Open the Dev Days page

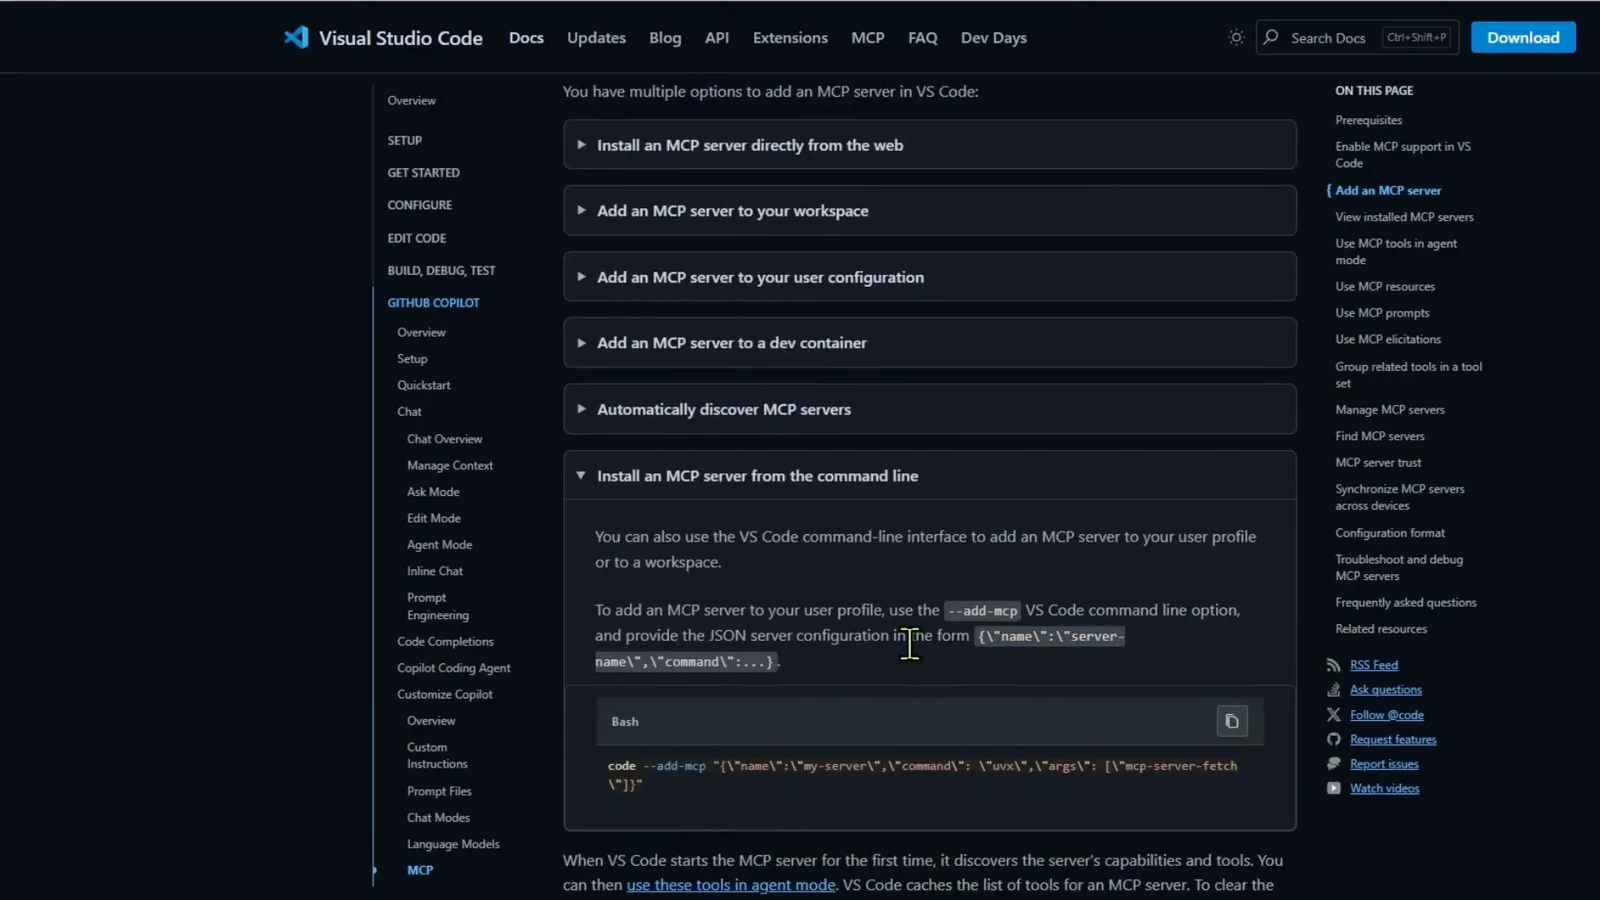[x=994, y=38]
